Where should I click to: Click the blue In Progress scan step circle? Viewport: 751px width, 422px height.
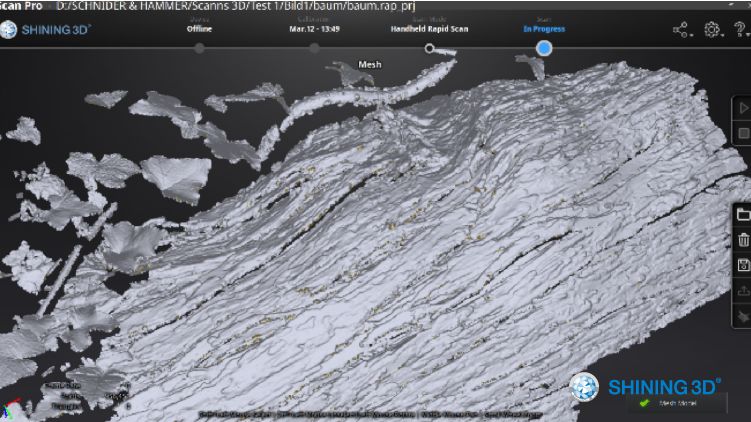point(544,48)
